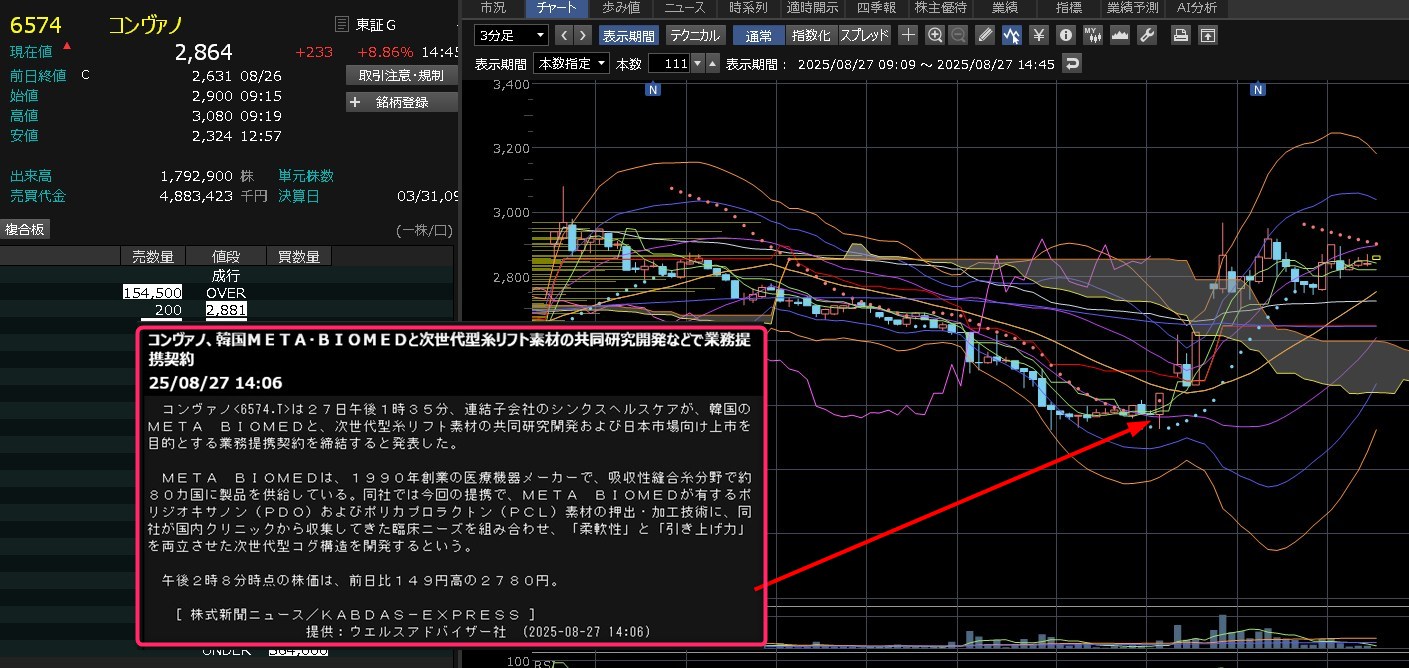Open the 3分足 timeframe dropdown
Screen dimensions: 1409x668
tap(512, 35)
